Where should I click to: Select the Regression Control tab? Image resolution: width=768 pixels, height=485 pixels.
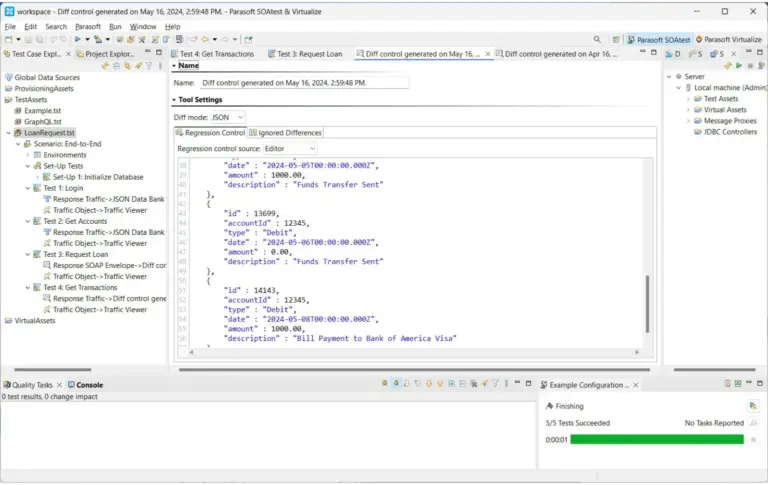point(211,133)
